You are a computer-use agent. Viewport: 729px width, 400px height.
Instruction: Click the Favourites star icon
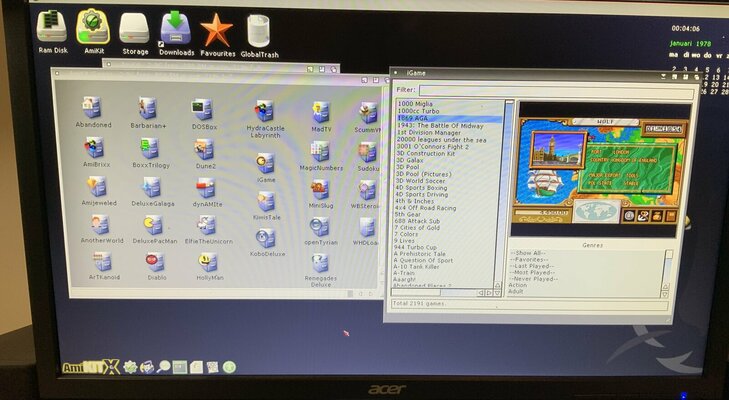tap(216, 30)
